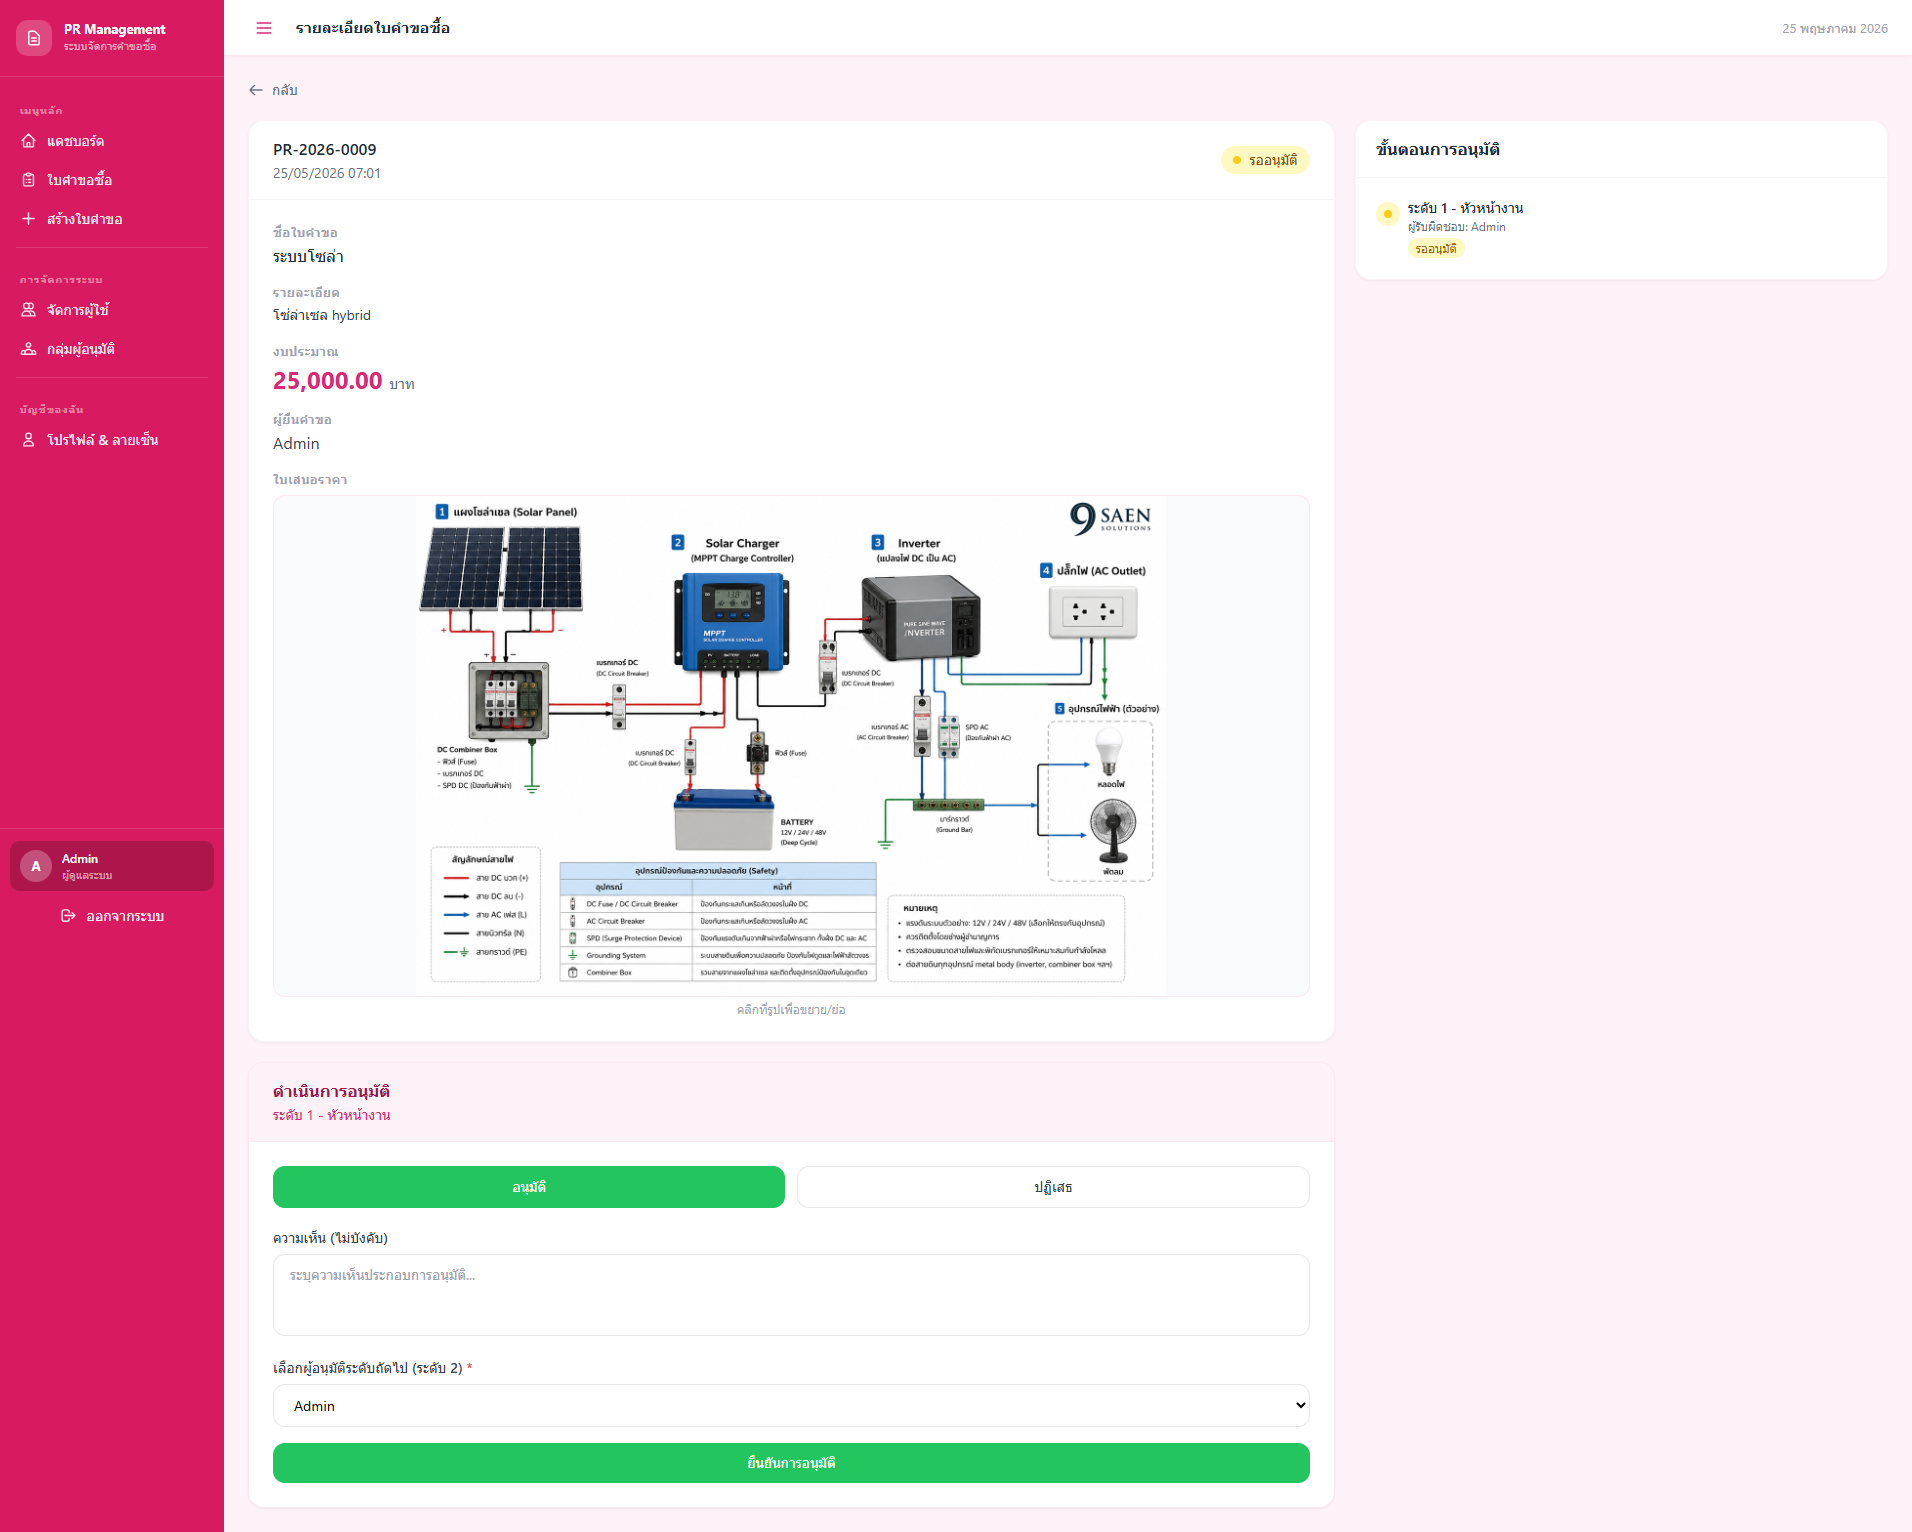This screenshot has height=1532, width=1912.
Task: Log out using ออกจากระบบ
Action: click(x=112, y=916)
